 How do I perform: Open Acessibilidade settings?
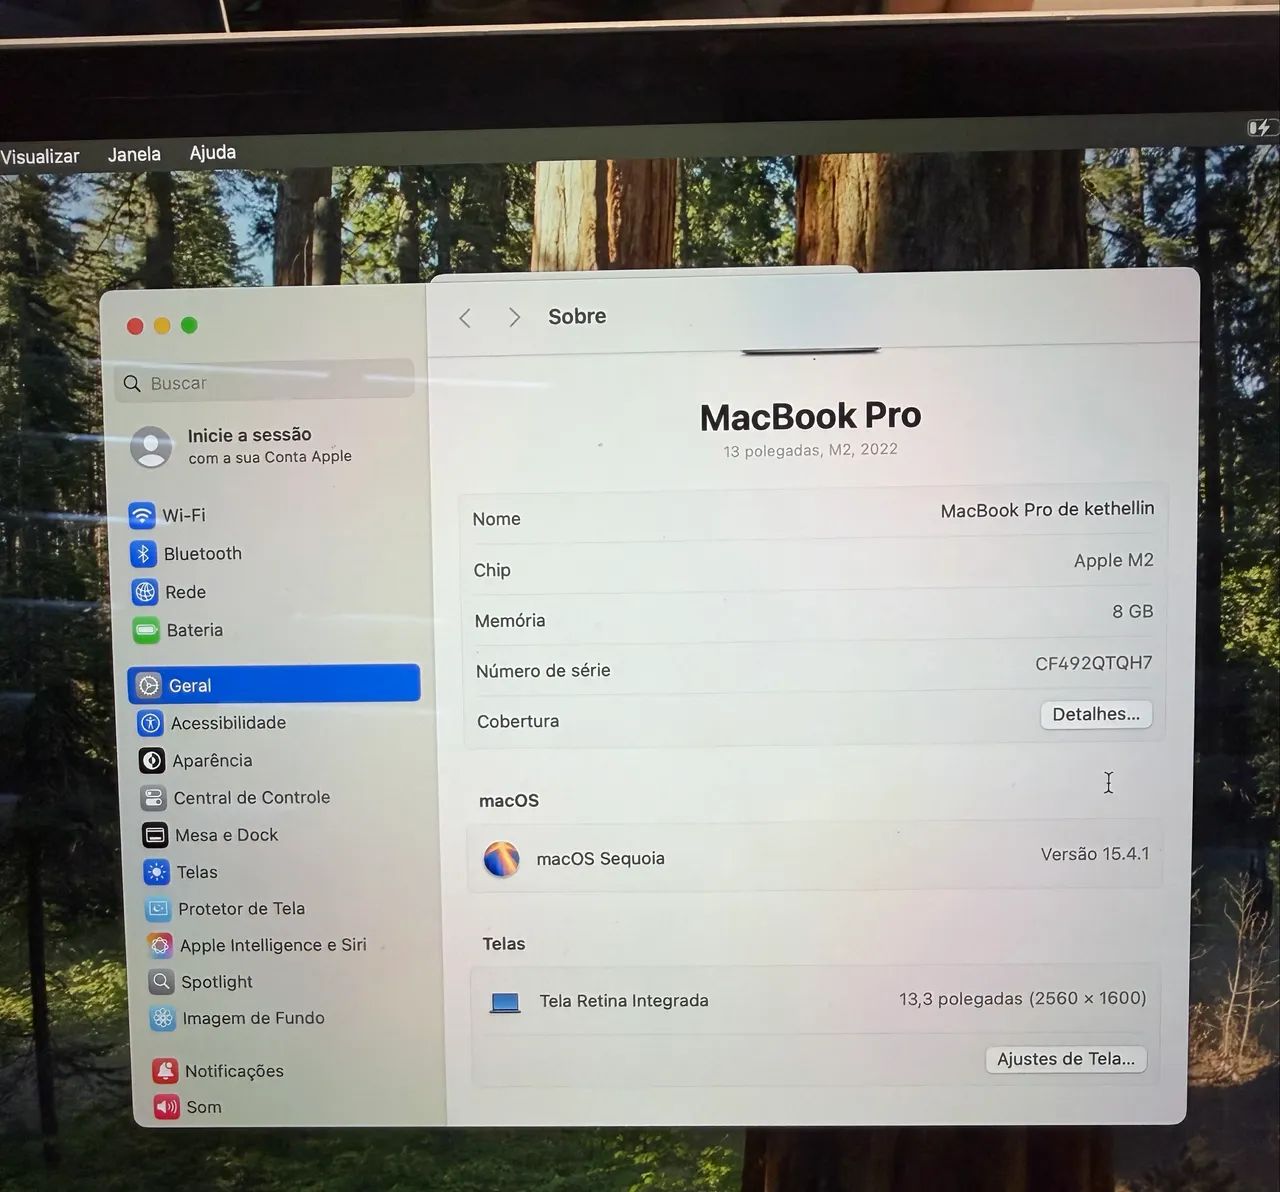pos(211,723)
